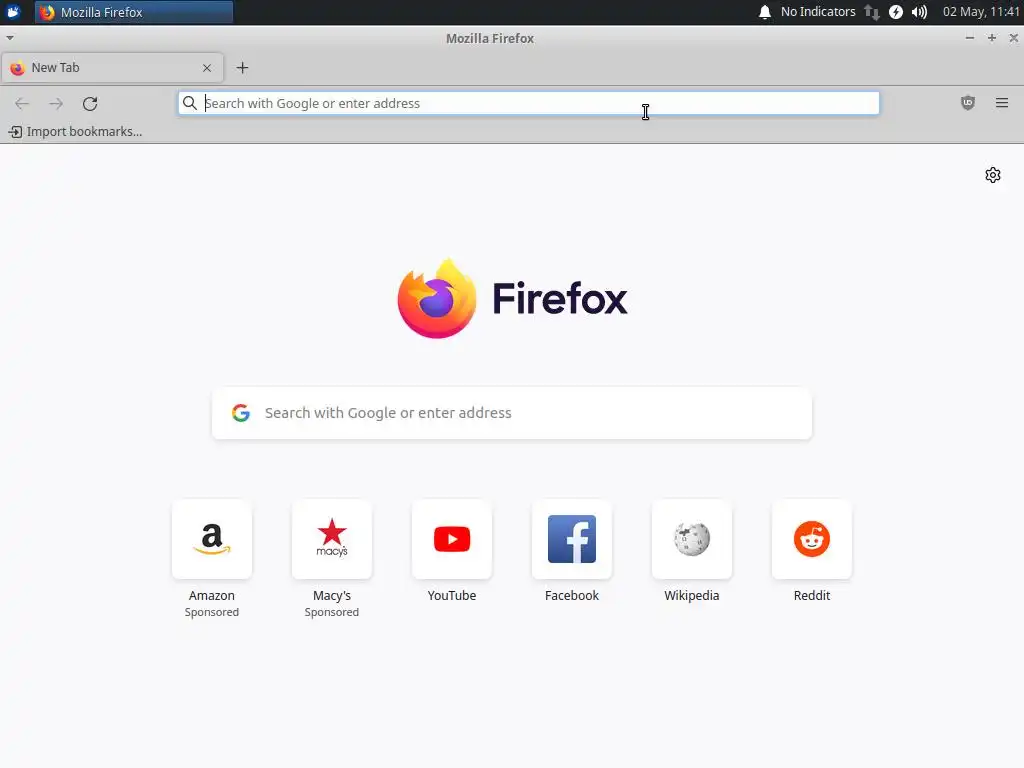Select the New Tab tab
The width and height of the screenshot is (1024, 768).
click(112, 68)
